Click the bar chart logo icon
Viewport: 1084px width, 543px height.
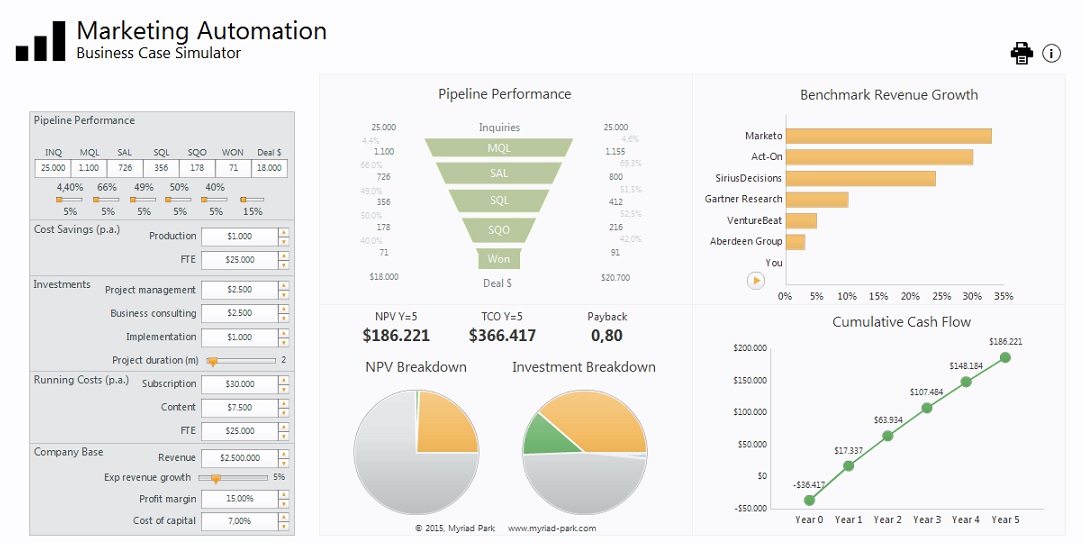[40, 41]
